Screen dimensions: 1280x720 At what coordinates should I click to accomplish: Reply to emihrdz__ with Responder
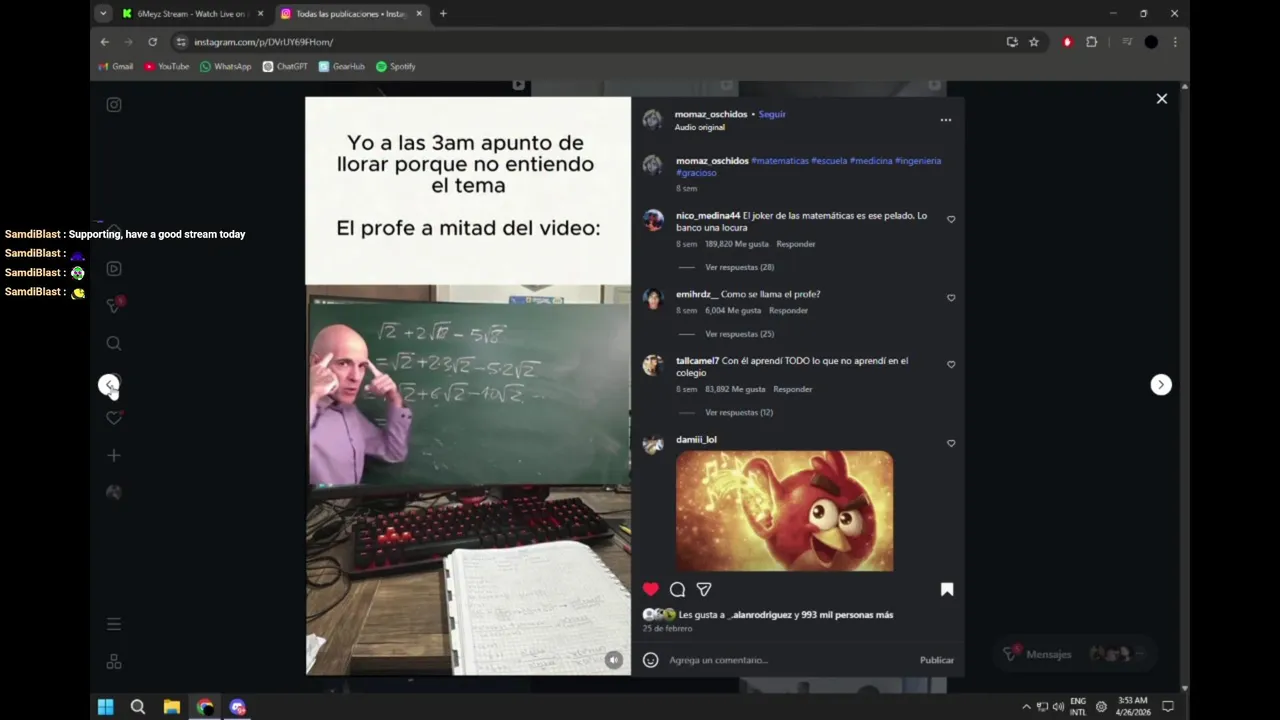tap(788, 311)
